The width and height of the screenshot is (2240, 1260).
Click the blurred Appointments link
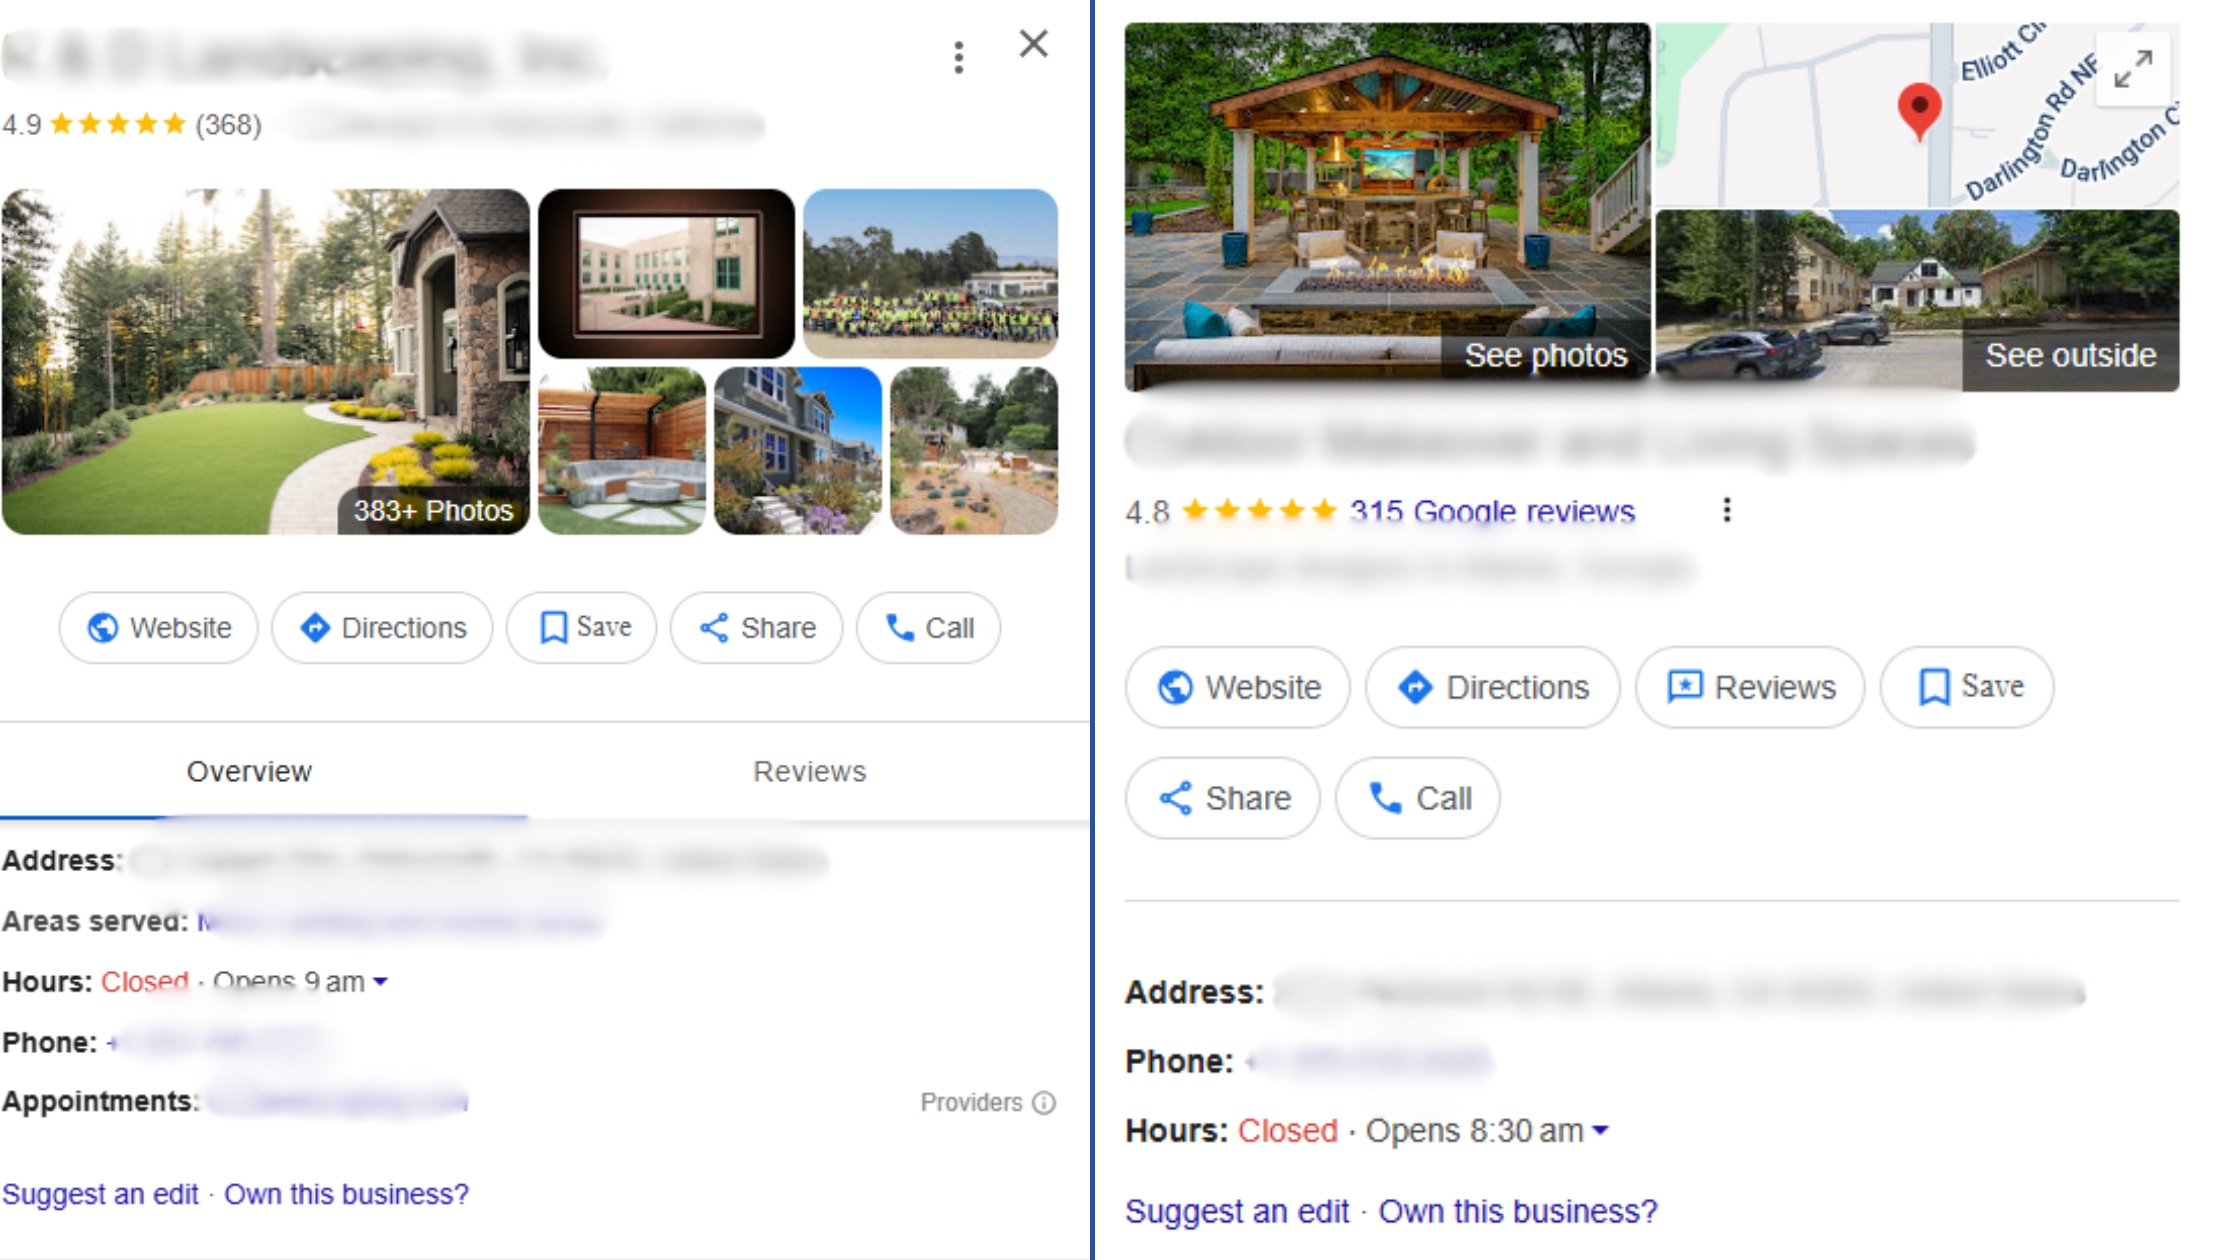coord(338,1101)
